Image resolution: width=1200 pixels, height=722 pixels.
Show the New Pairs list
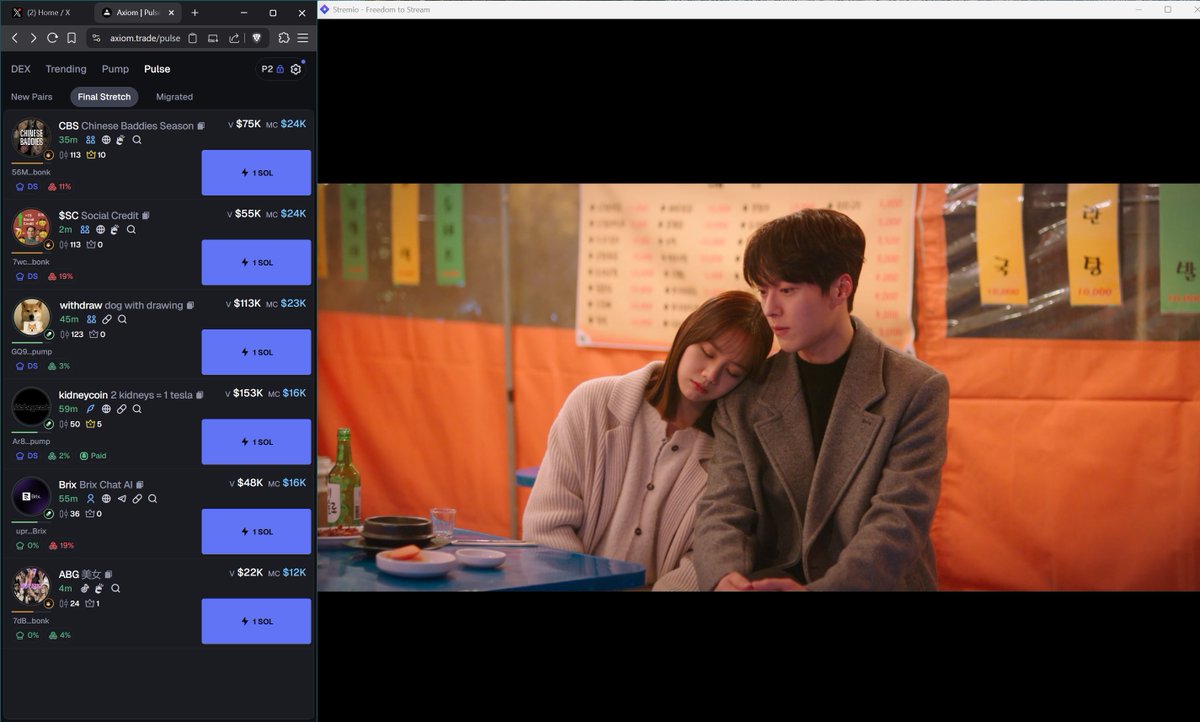tap(32, 97)
